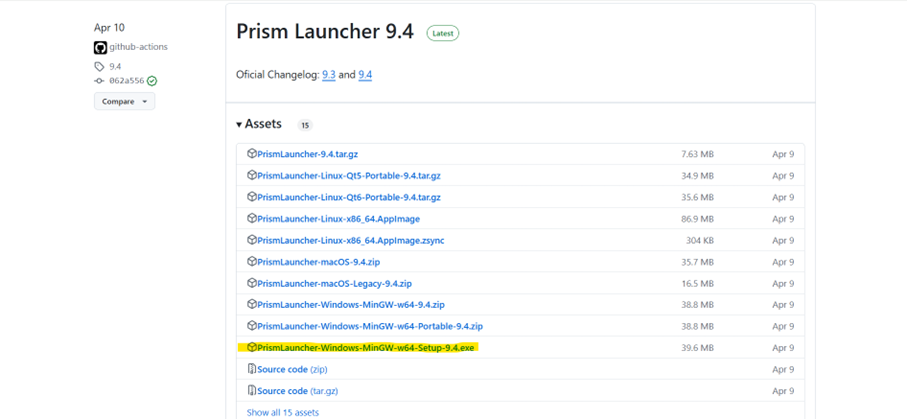Click the zip file icon of Source code (zip)
This screenshot has height=419, width=907.
[252, 369]
